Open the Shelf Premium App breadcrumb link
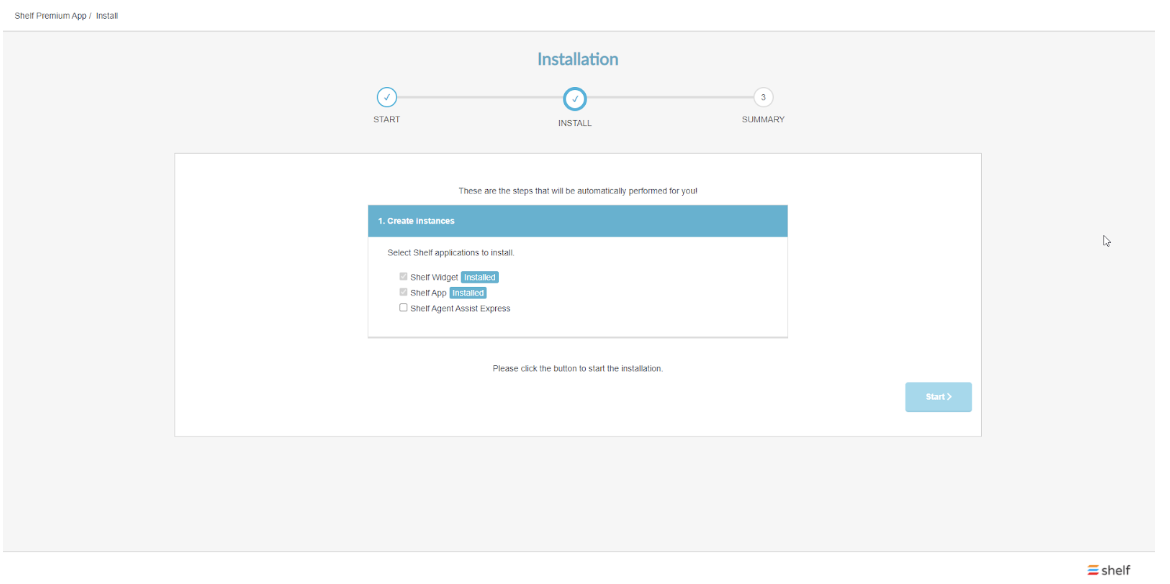Viewport: 1170px width, 584px height. tap(50, 16)
